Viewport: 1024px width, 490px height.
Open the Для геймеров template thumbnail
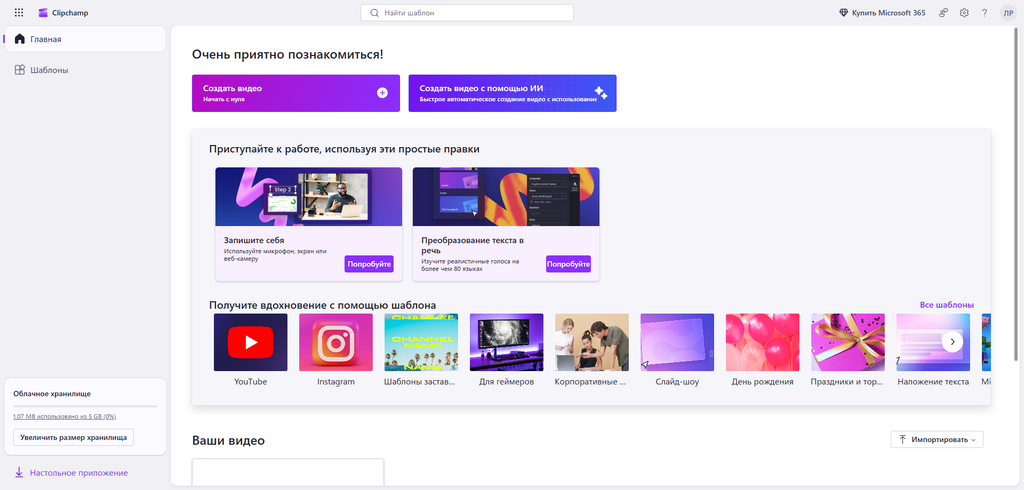tap(506, 342)
